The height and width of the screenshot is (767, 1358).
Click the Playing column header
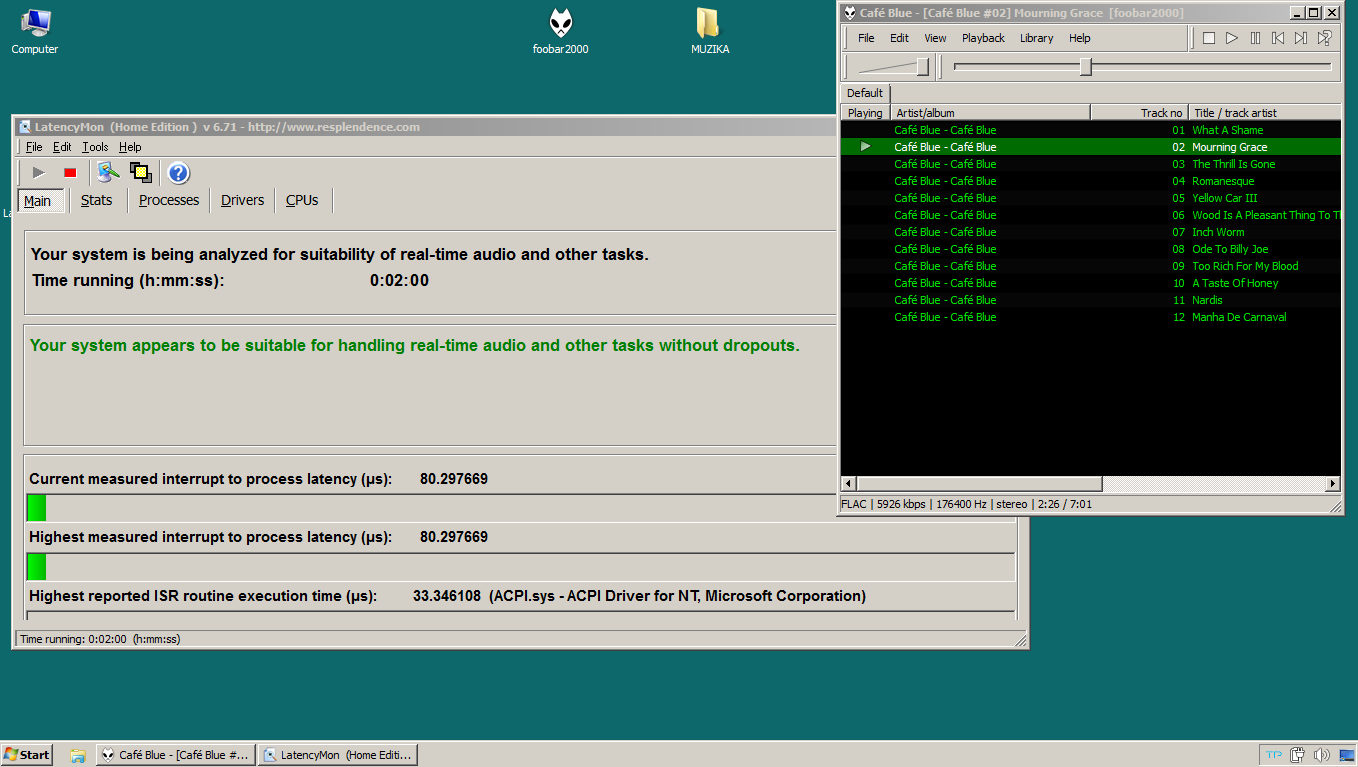[865, 113]
